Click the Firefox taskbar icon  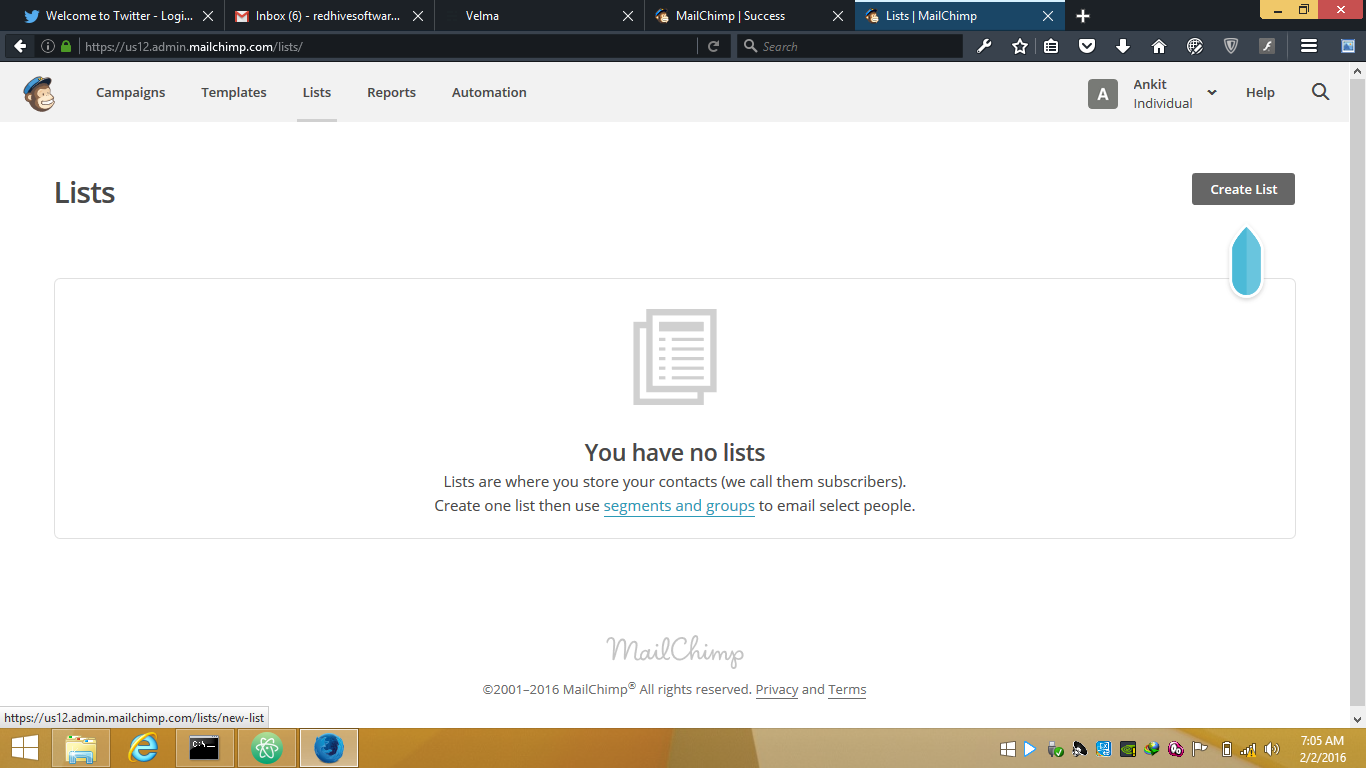pyautogui.click(x=329, y=748)
